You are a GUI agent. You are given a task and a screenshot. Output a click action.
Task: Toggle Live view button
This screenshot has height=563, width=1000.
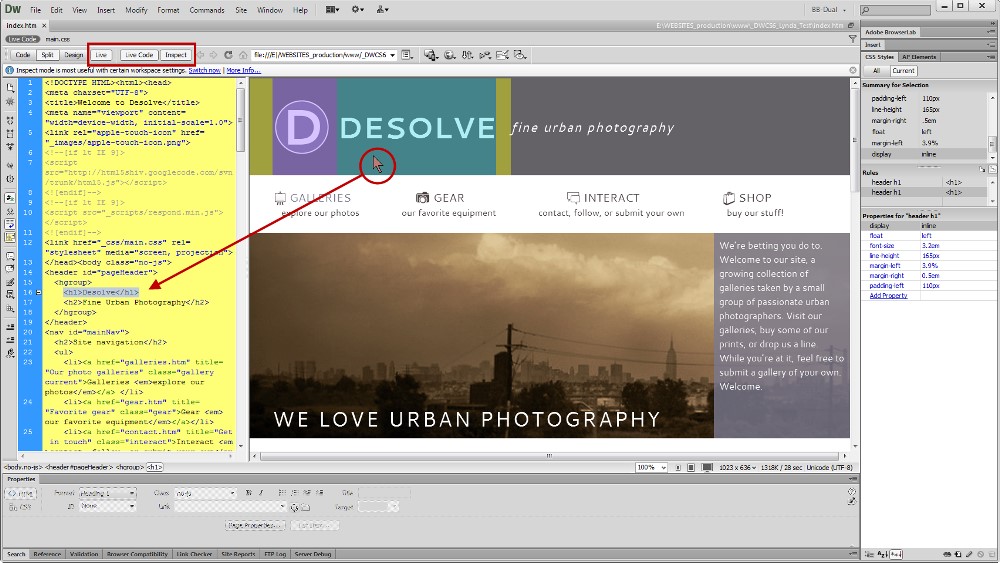[101, 55]
